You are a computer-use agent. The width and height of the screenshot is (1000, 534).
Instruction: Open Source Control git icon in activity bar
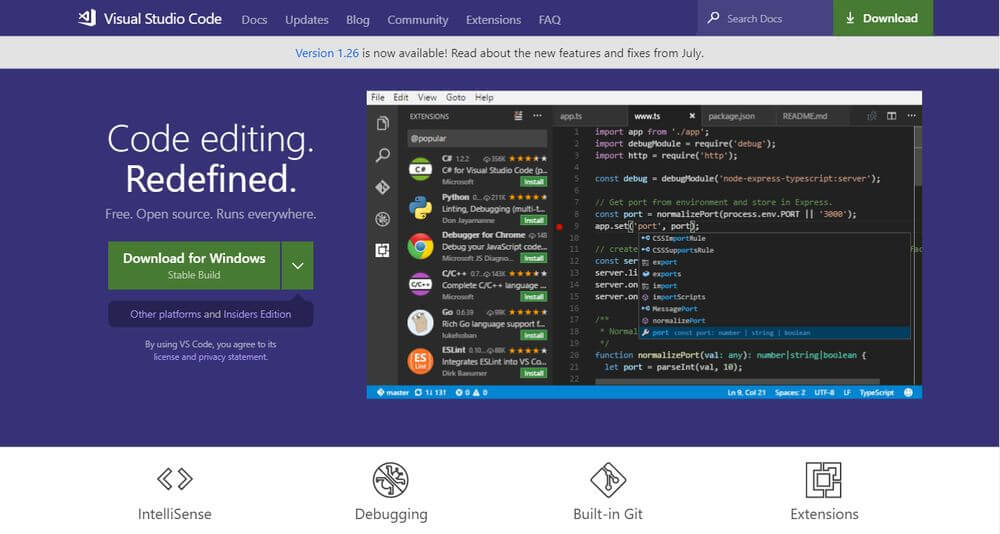pyautogui.click(x=383, y=187)
